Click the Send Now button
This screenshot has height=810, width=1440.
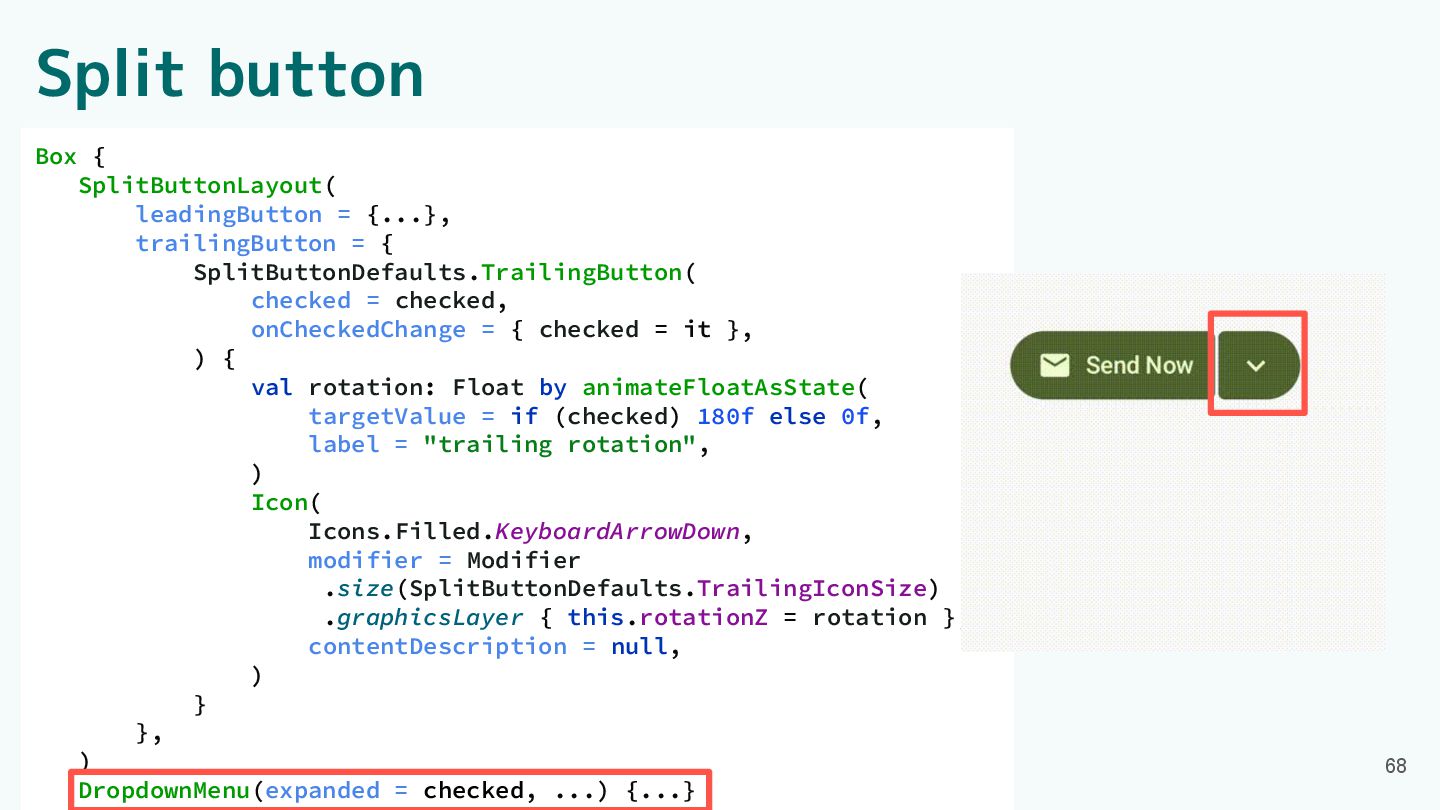[x=1111, y=366]
